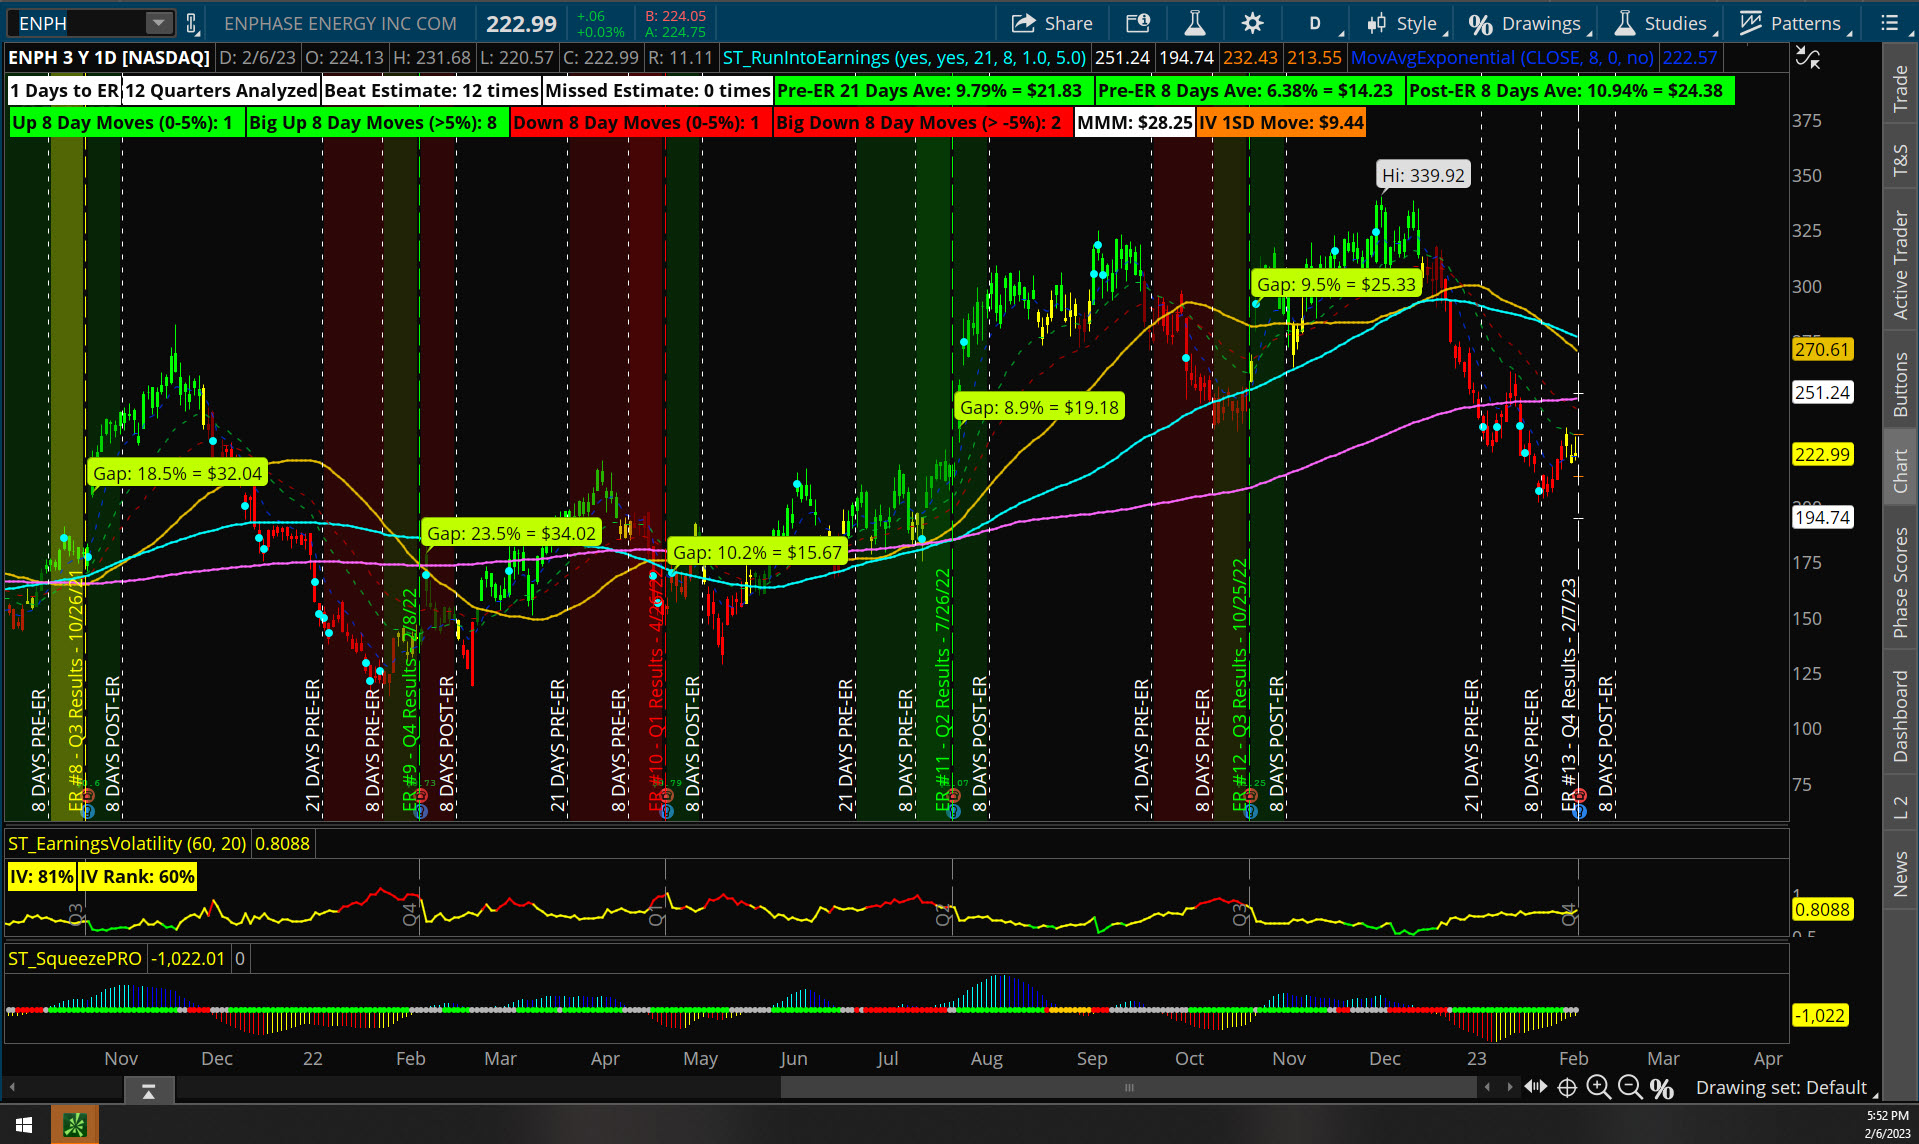Click the Analyze flask icon on the toolbar

[1194, 22]
